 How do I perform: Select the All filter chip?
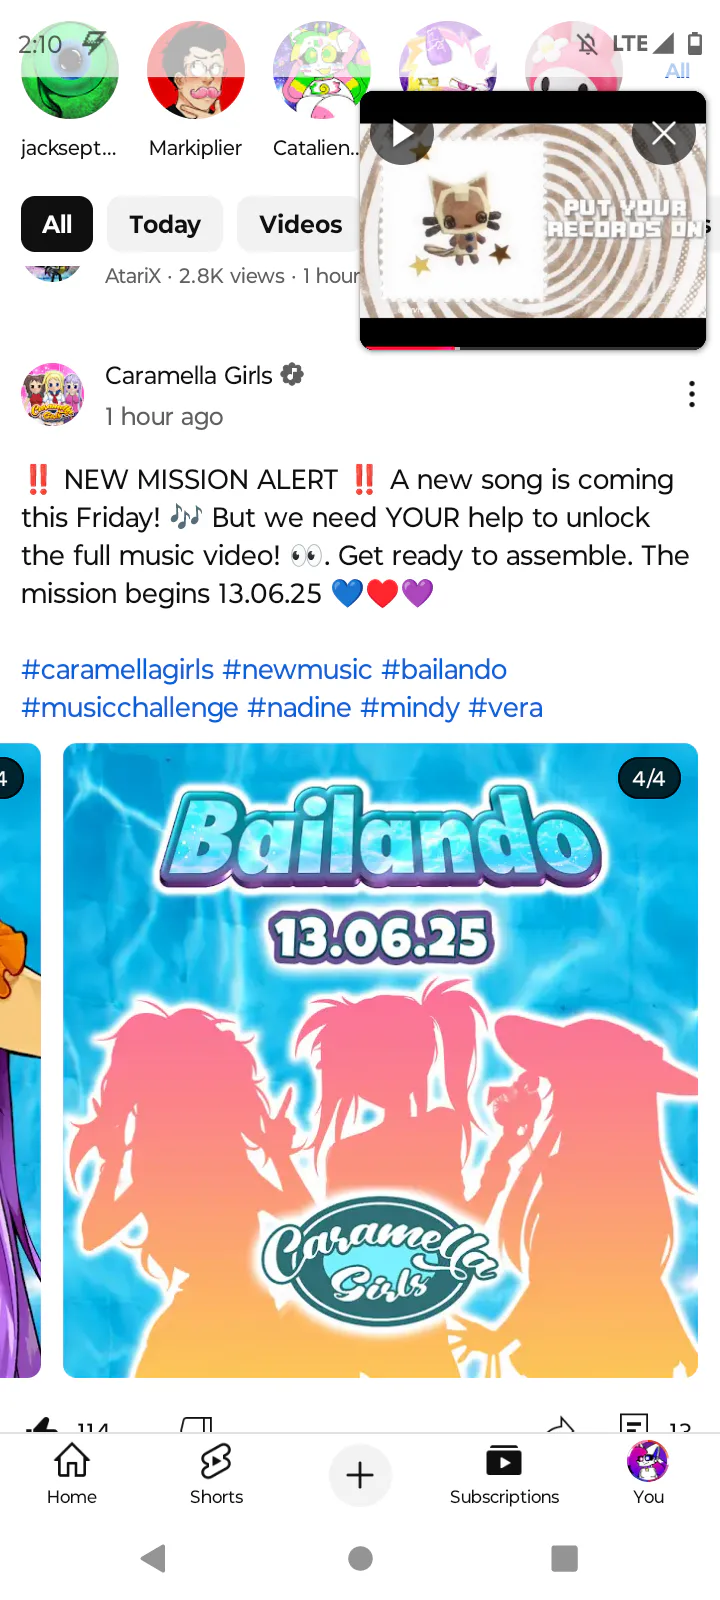(57, 224)
